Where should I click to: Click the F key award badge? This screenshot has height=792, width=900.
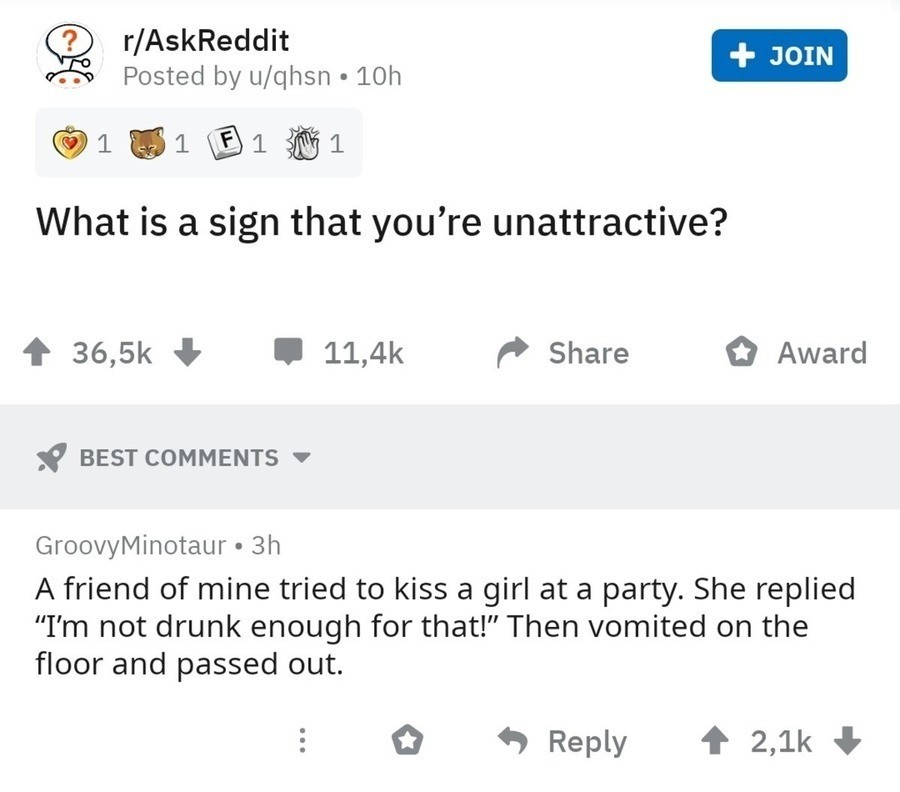[x=226, y=144]
